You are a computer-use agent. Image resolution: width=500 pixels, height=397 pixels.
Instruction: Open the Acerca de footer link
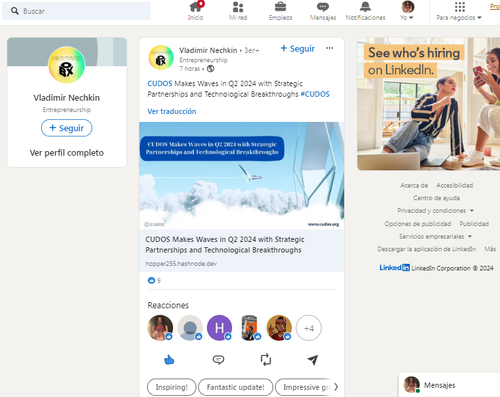click(x=414, y=185)
